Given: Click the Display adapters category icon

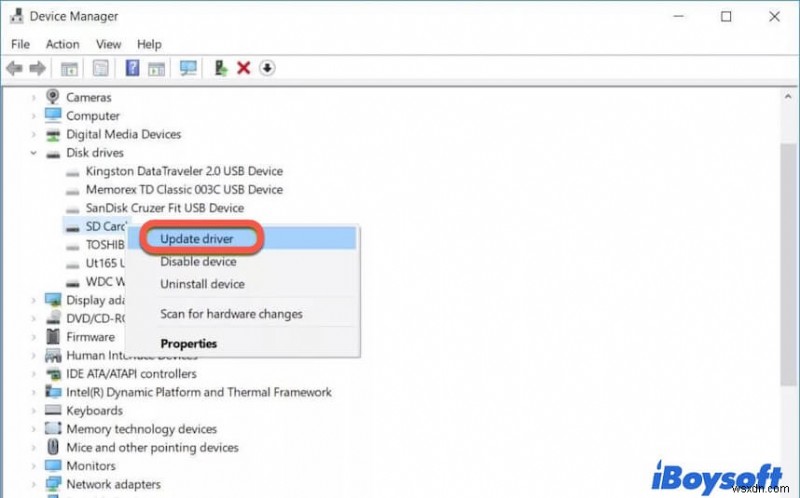Looking at the screenshot, I should 53,300.
